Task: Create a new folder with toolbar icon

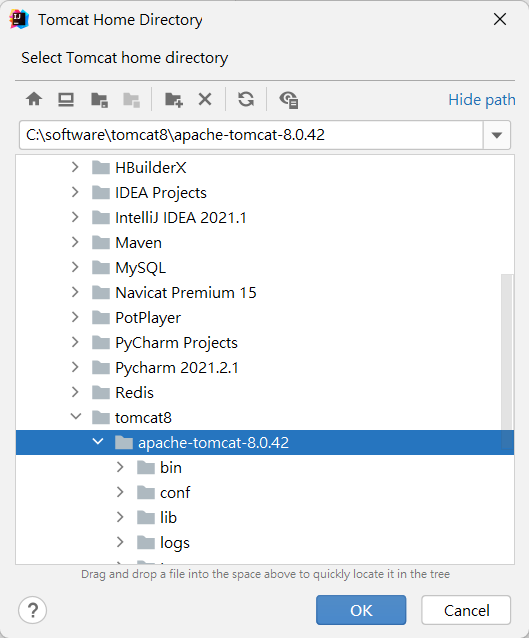Action: coord(174,99)
